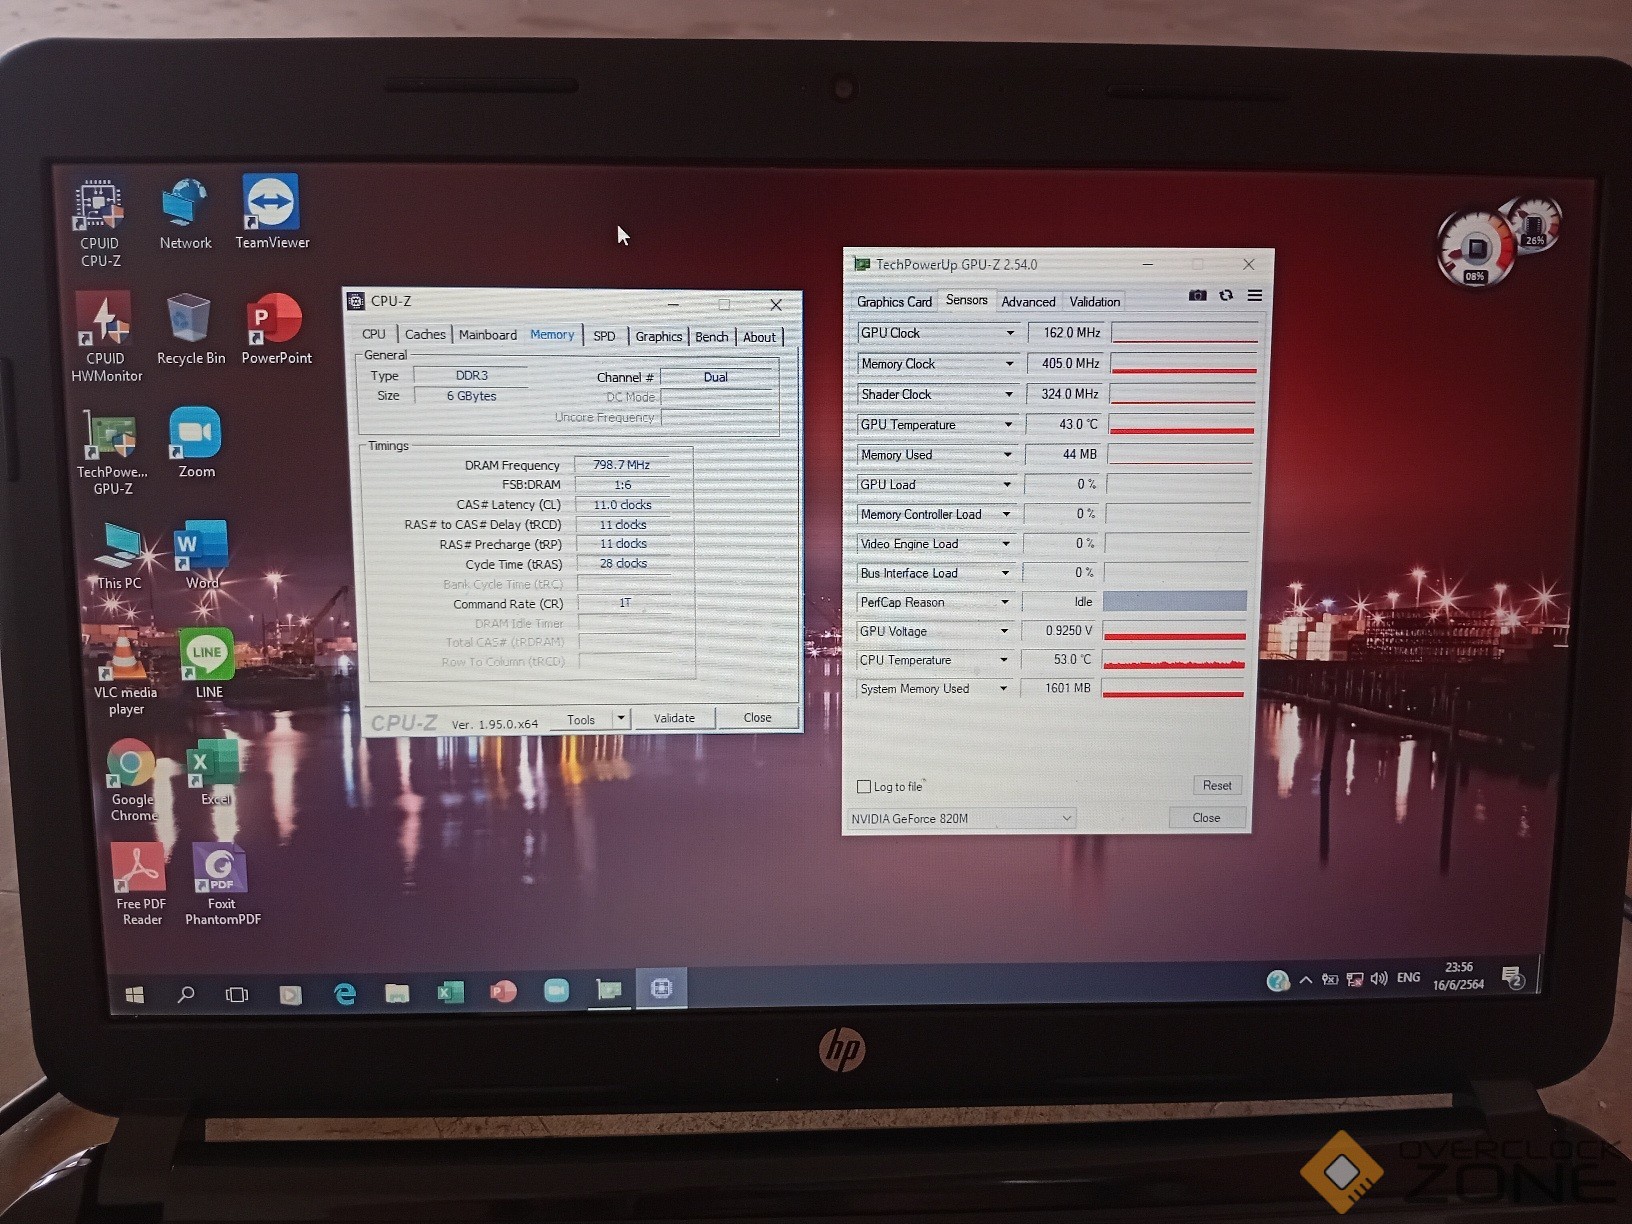
Task: Click the Validate button in CPU-Z
Action: [674, 718]
